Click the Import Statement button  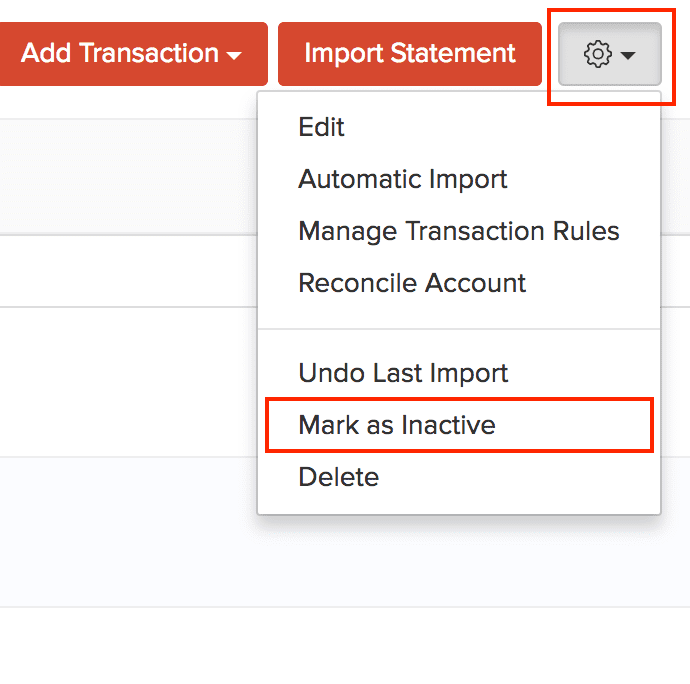(x=410, y=53)
